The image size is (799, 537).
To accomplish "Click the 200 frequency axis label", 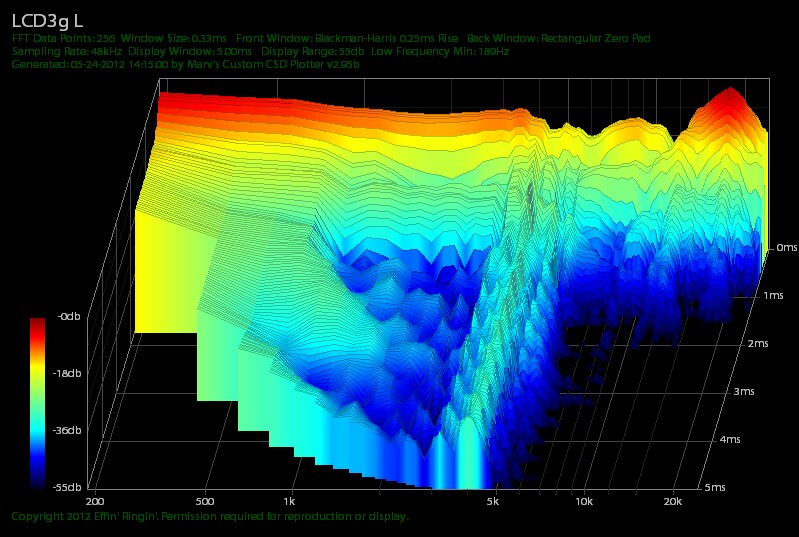I will (96, 502).
